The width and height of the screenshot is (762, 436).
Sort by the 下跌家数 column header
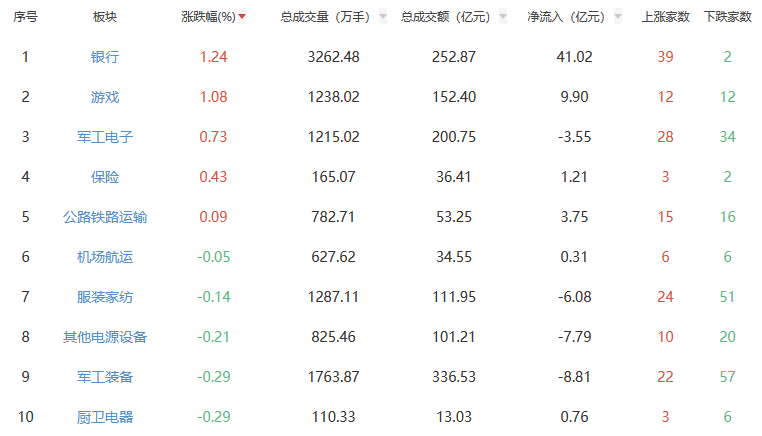point(727,17)
